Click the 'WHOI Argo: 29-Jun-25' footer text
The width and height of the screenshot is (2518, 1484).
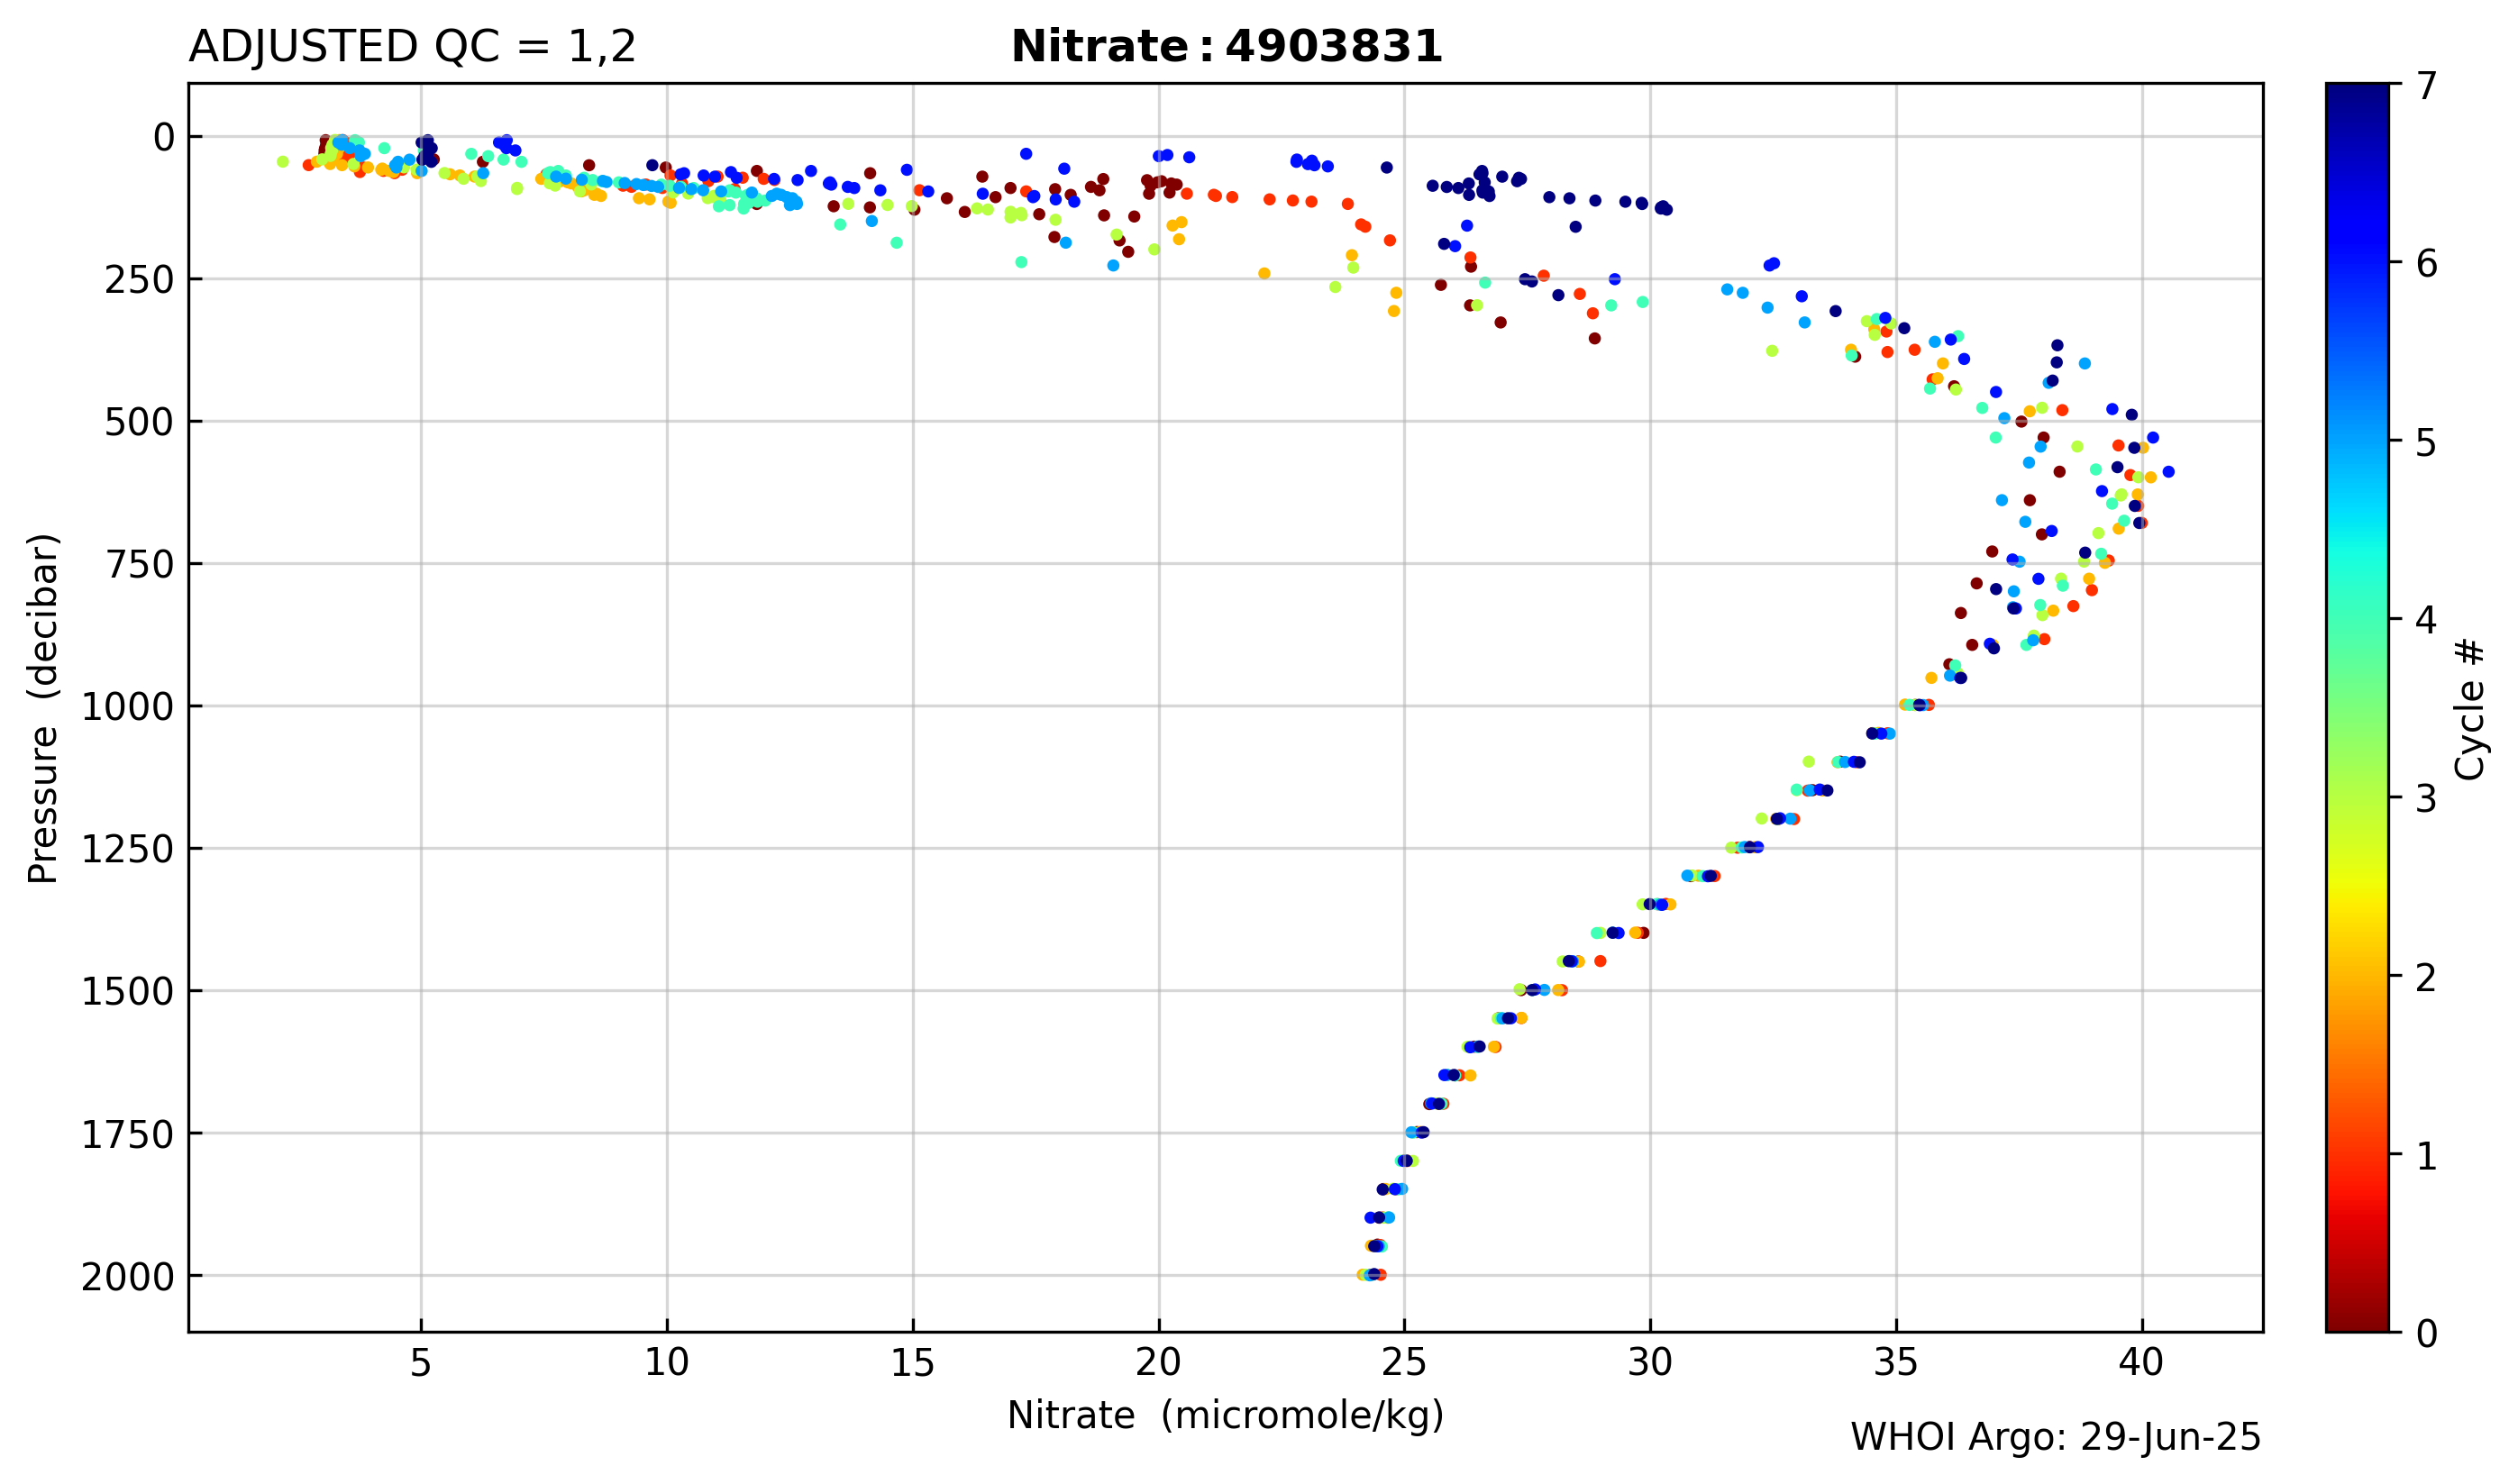pyautogui.click(x=2056, y=1437)
